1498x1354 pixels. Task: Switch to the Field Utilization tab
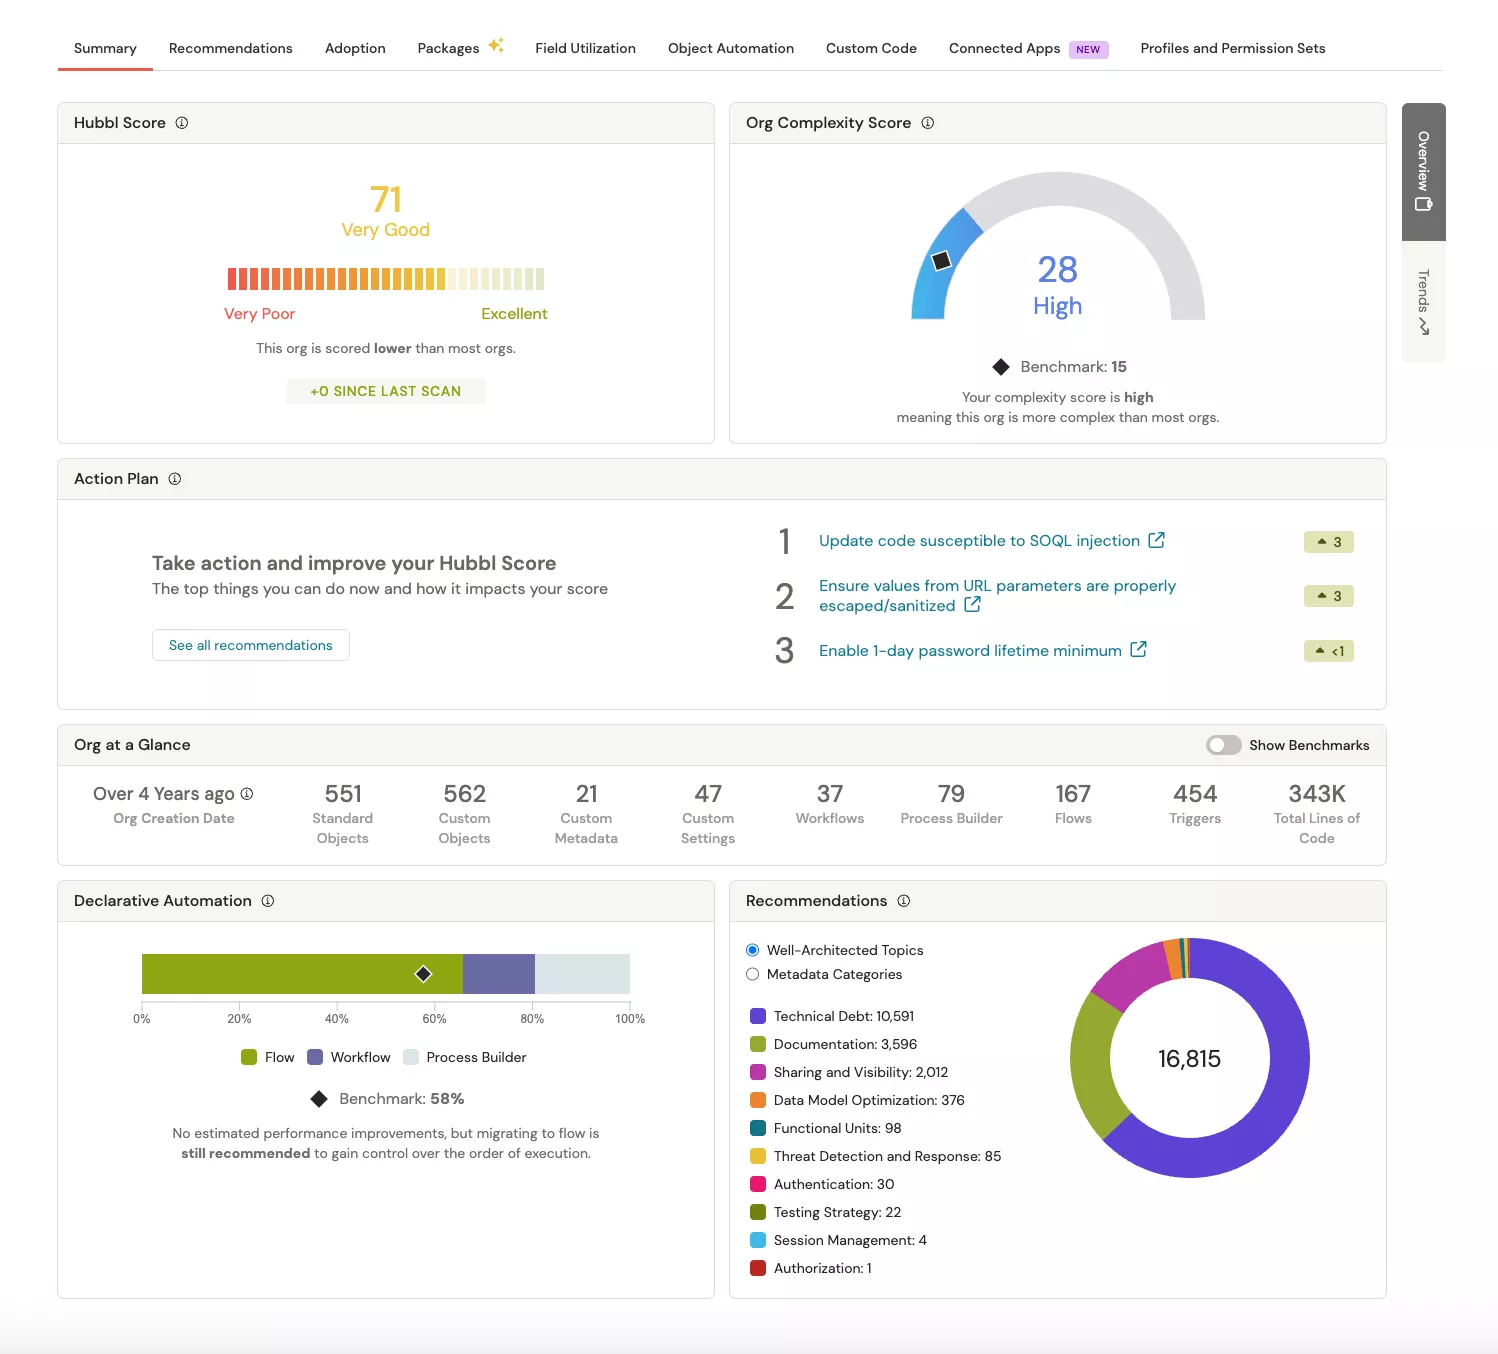[x=585, y=47]
